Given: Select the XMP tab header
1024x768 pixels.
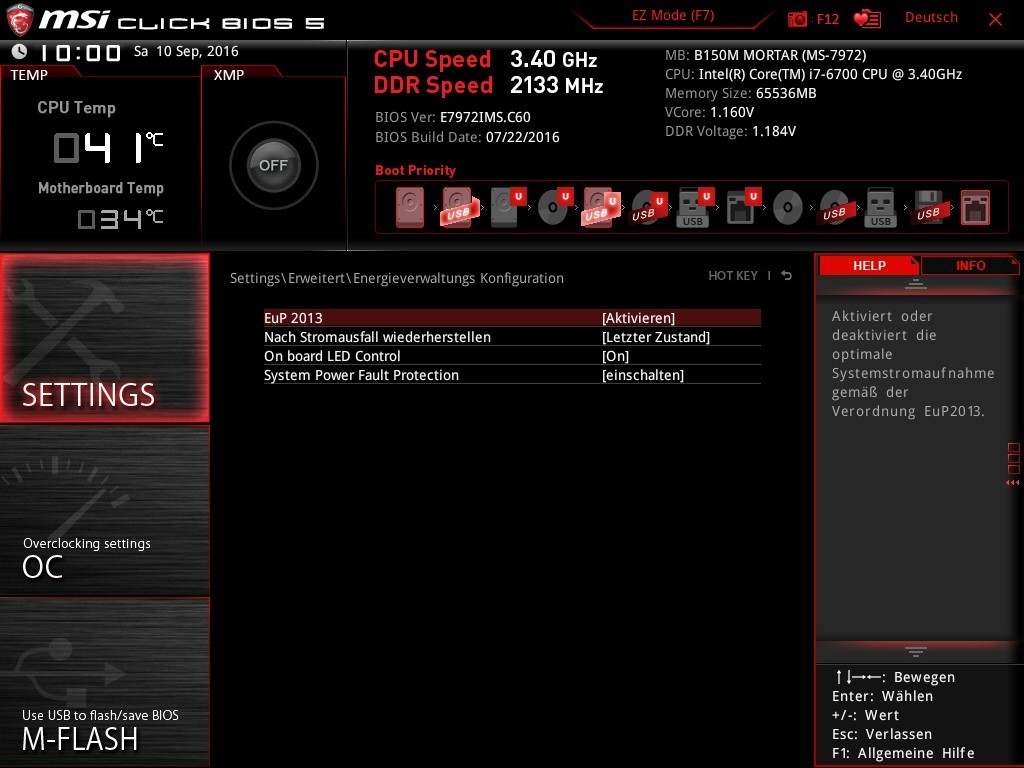Looking at the screenshot, I should 229,74.
